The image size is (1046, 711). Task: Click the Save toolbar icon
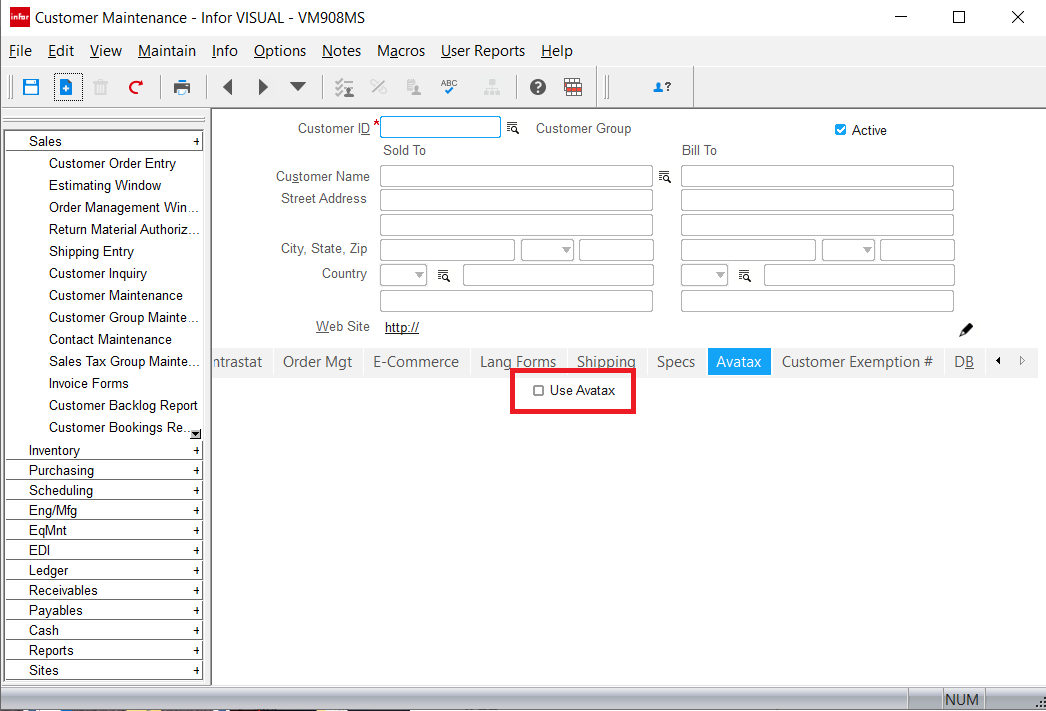31,87
